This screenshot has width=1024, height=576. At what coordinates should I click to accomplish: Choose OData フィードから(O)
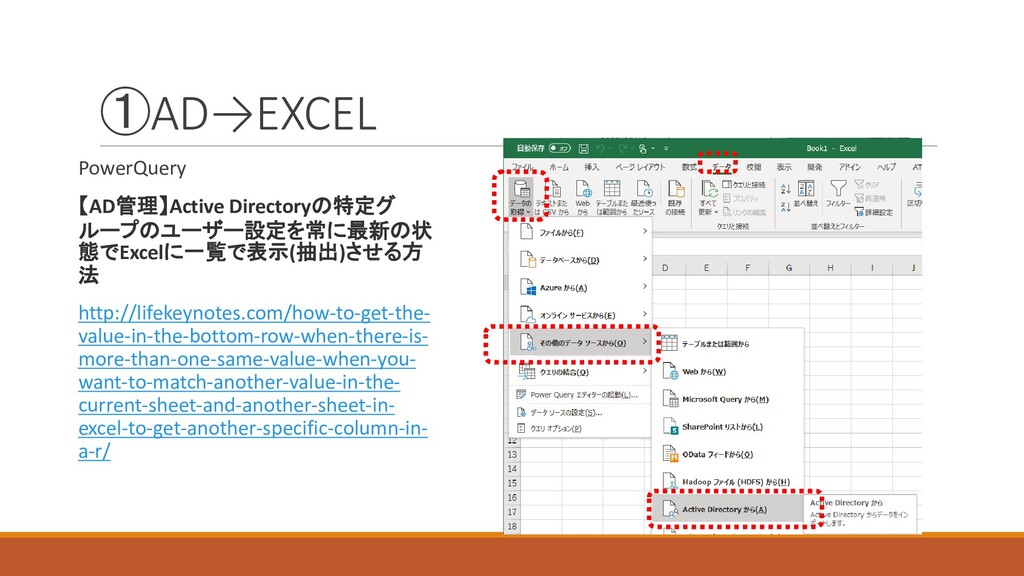728,454
